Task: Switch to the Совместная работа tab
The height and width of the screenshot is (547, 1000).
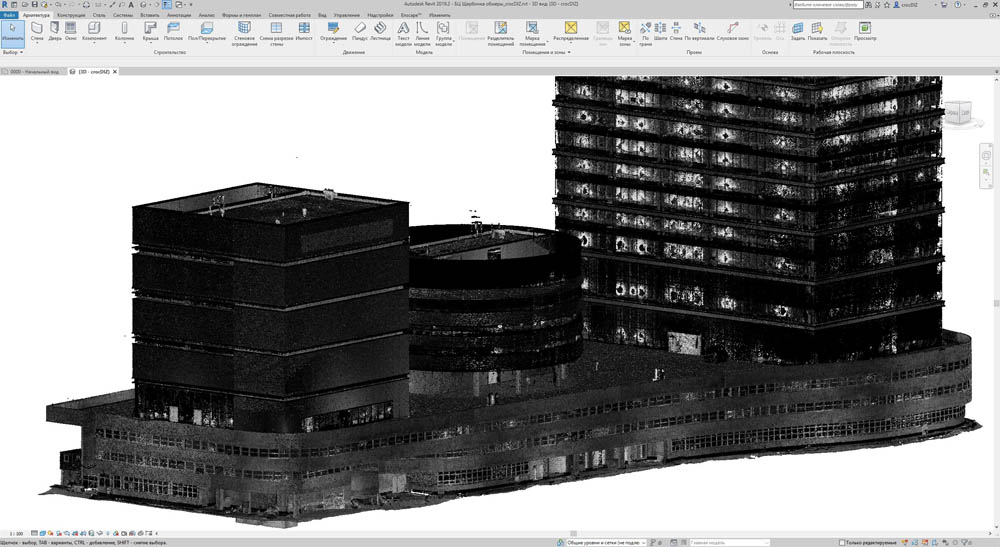Action: (x=290, y=15)
